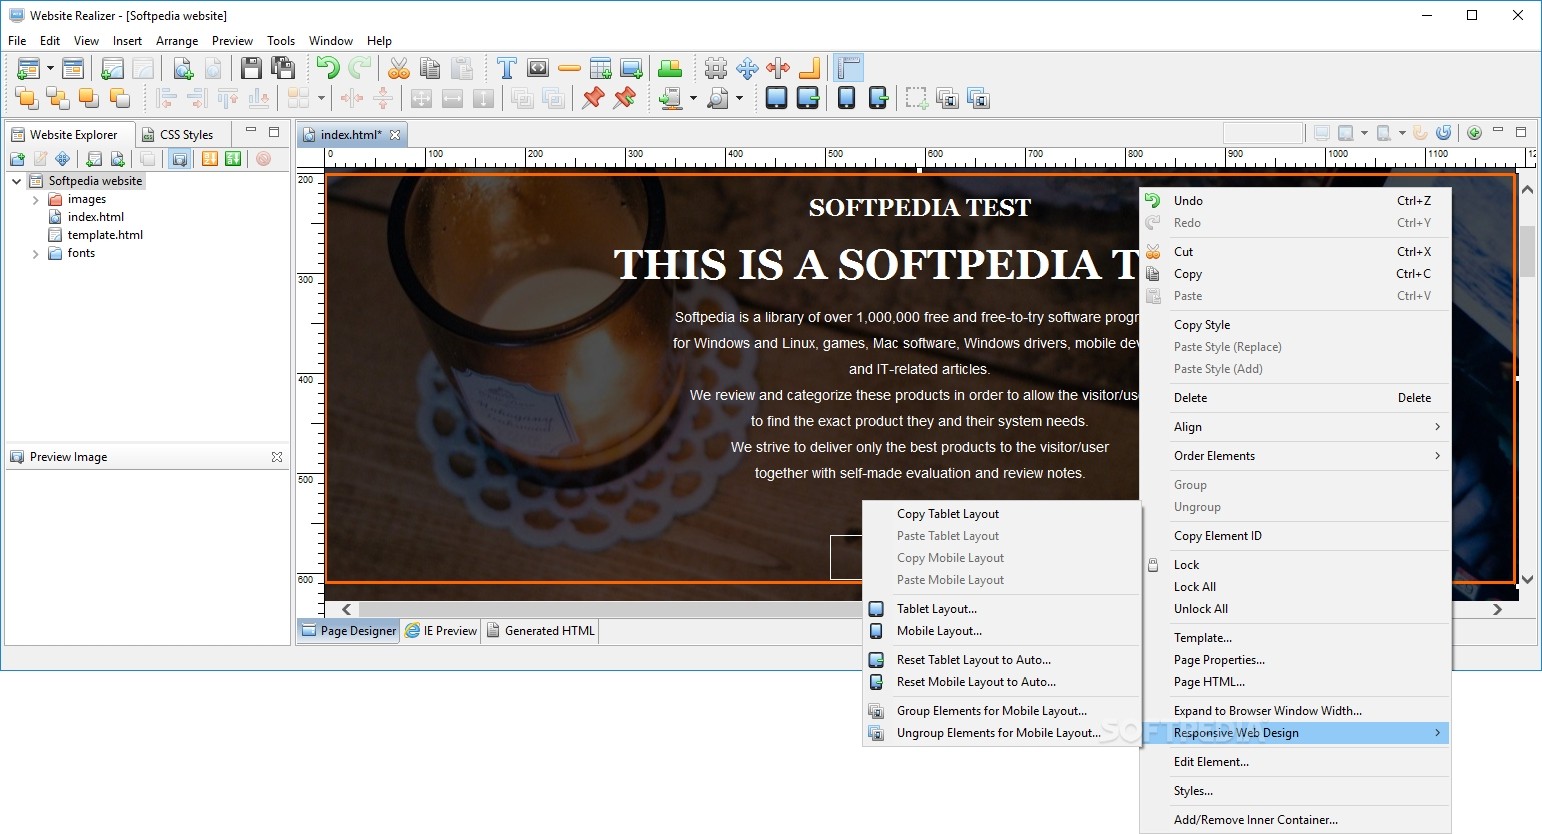This screenshot has width=1542, height=834.
Task: Click the Save All icon
Action: (283, 68)
